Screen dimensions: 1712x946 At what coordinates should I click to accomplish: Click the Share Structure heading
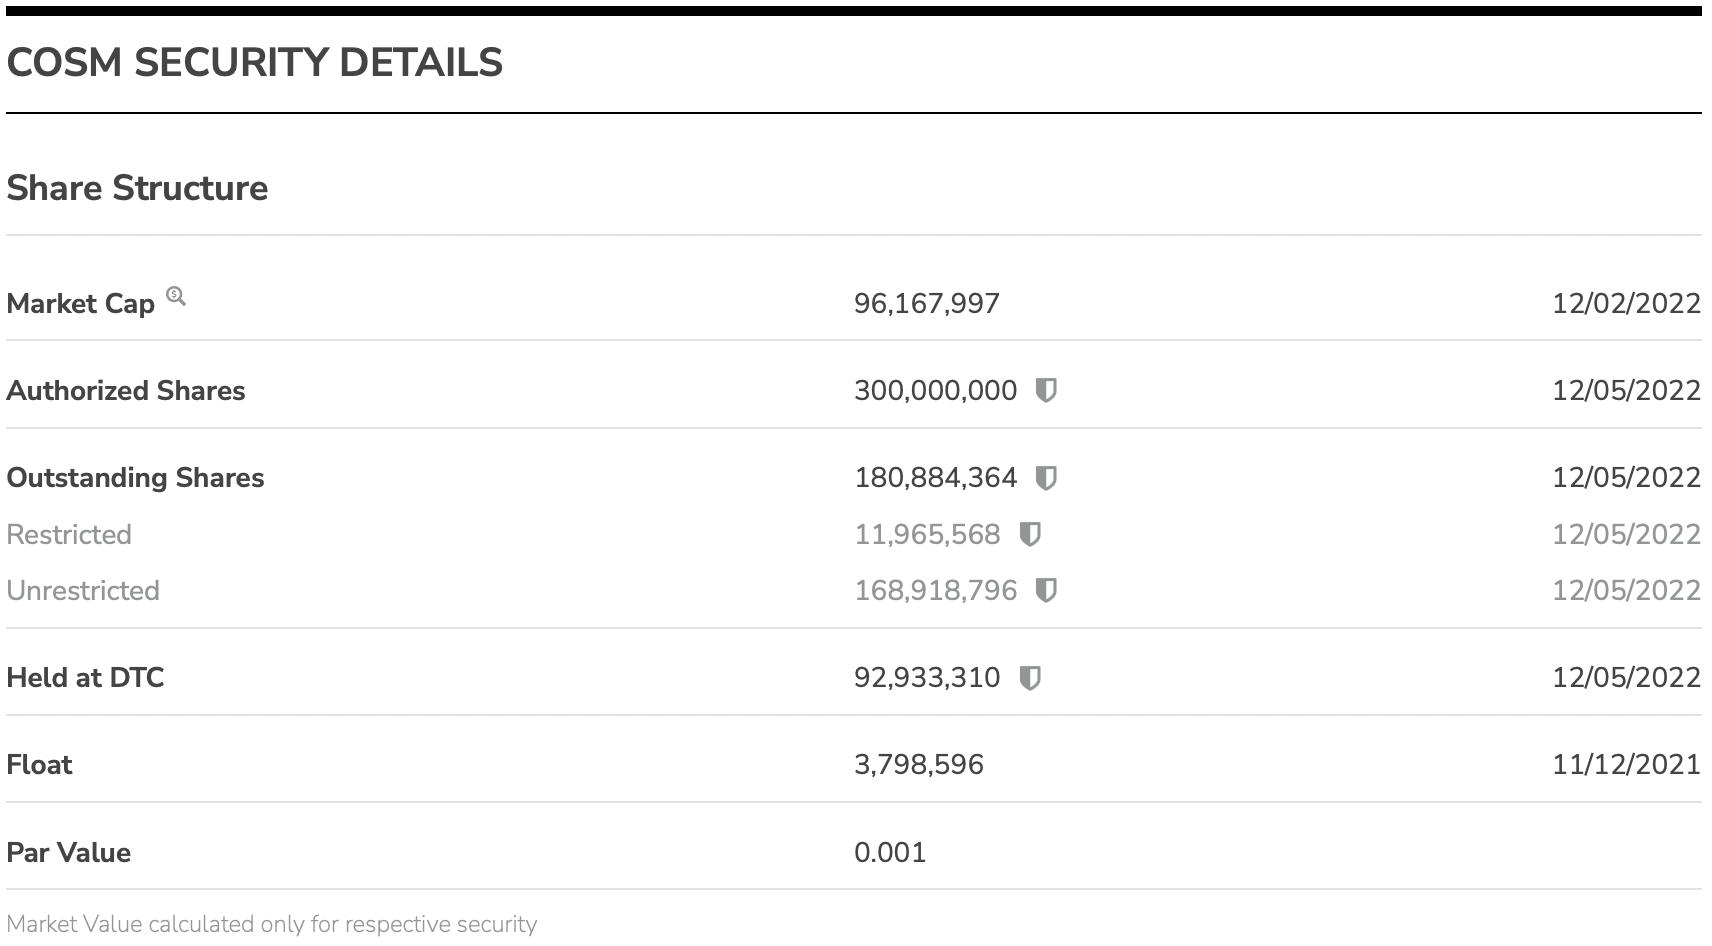click(x=137, y=188)
